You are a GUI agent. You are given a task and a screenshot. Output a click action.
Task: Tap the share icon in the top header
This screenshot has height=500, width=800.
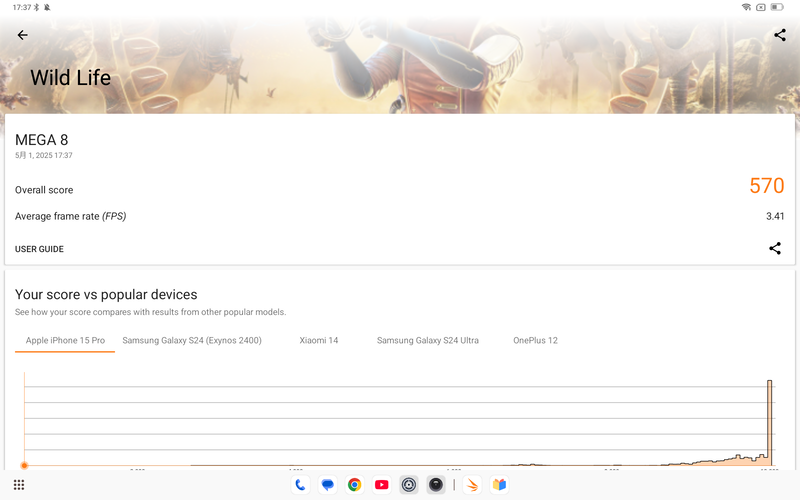[780, 35]
